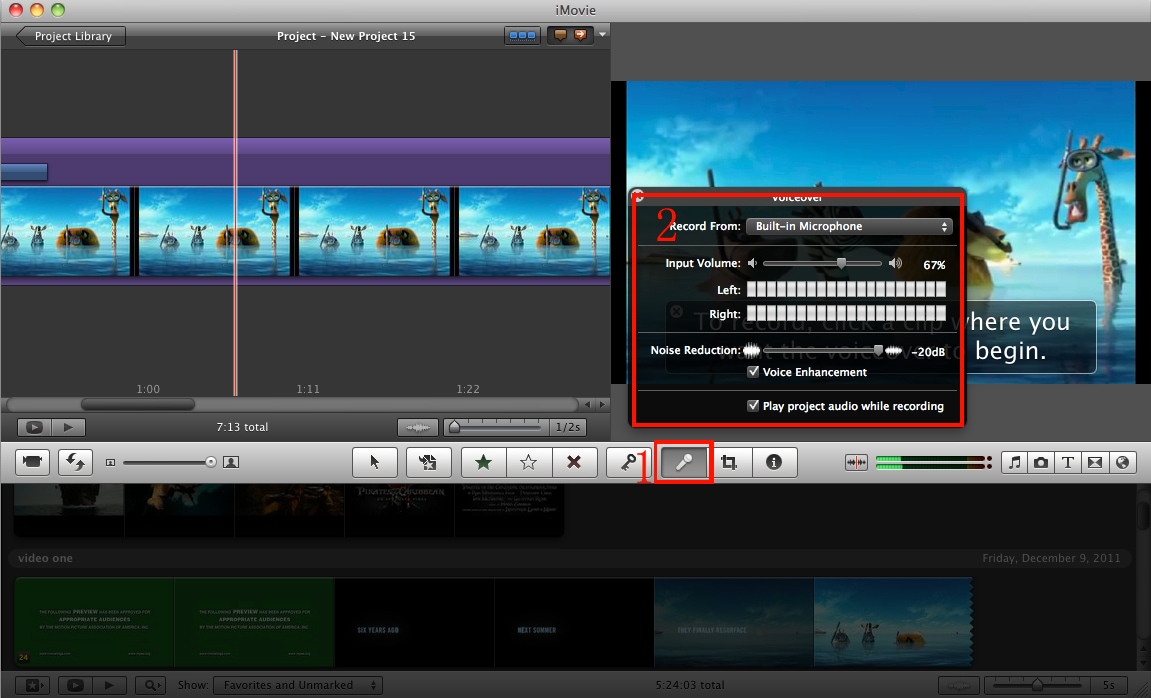
Task: Open the photo browser camera icon
Action: pos(1041,462)
